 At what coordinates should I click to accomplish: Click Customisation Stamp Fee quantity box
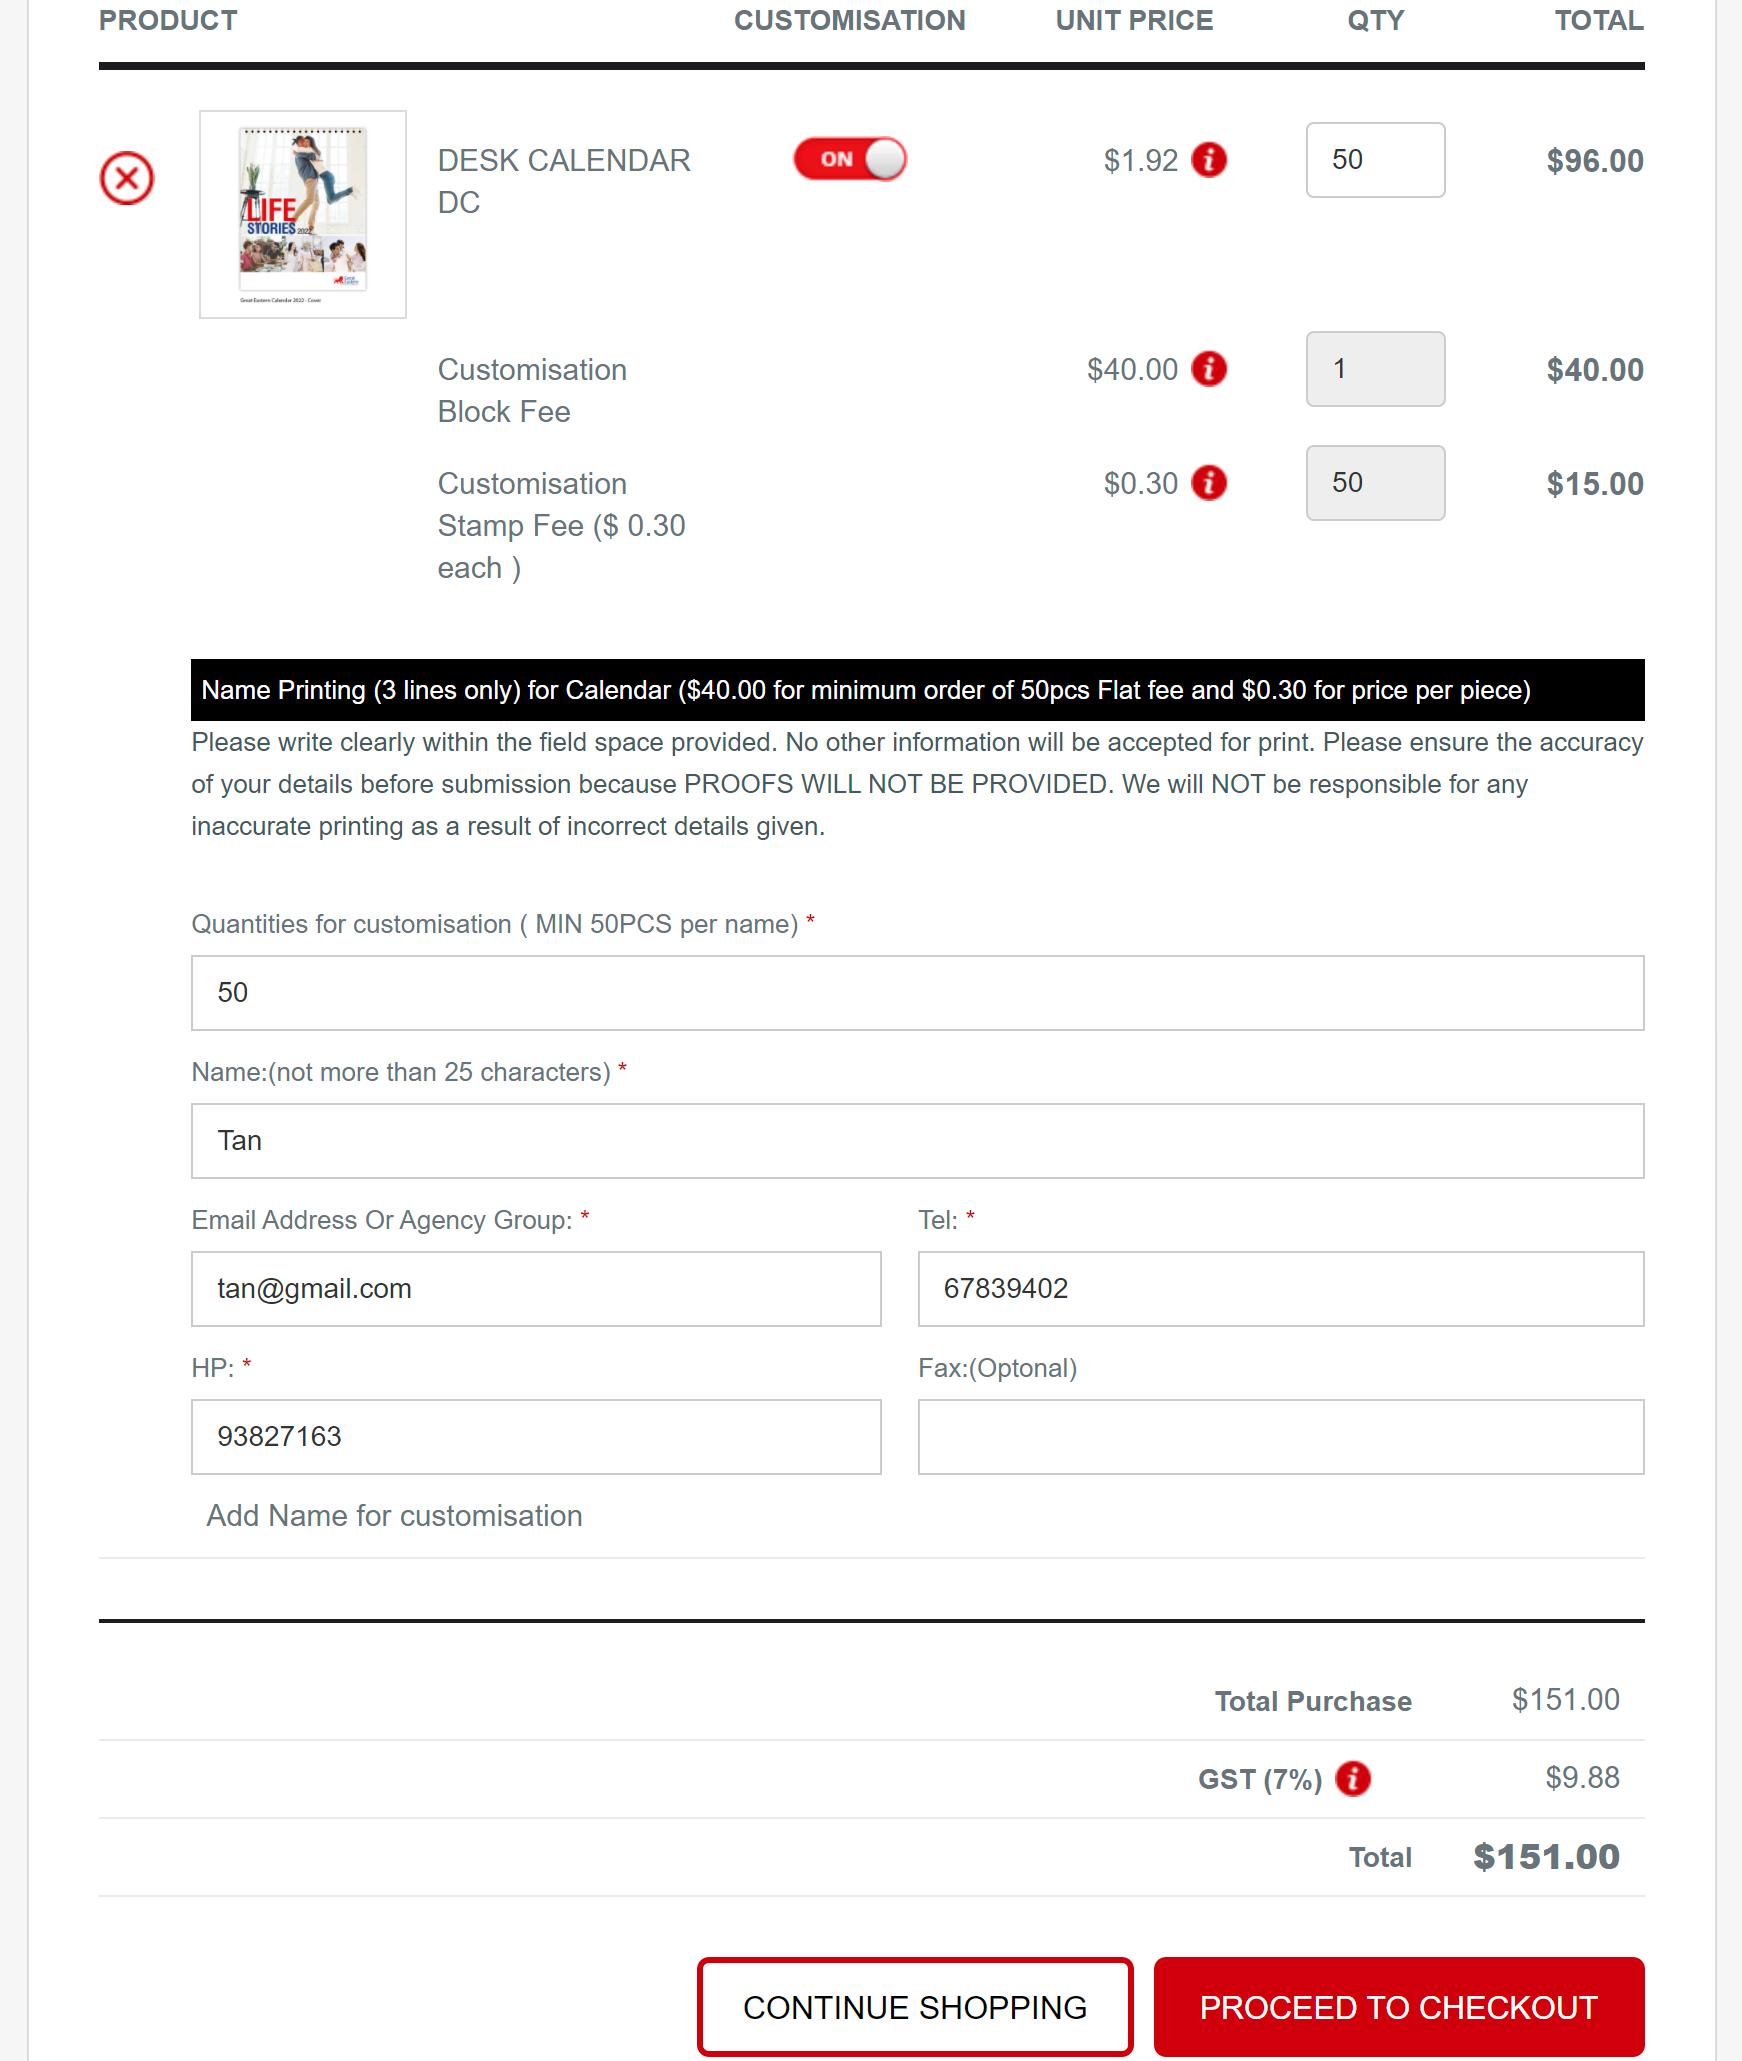(x=1374, y=483)
